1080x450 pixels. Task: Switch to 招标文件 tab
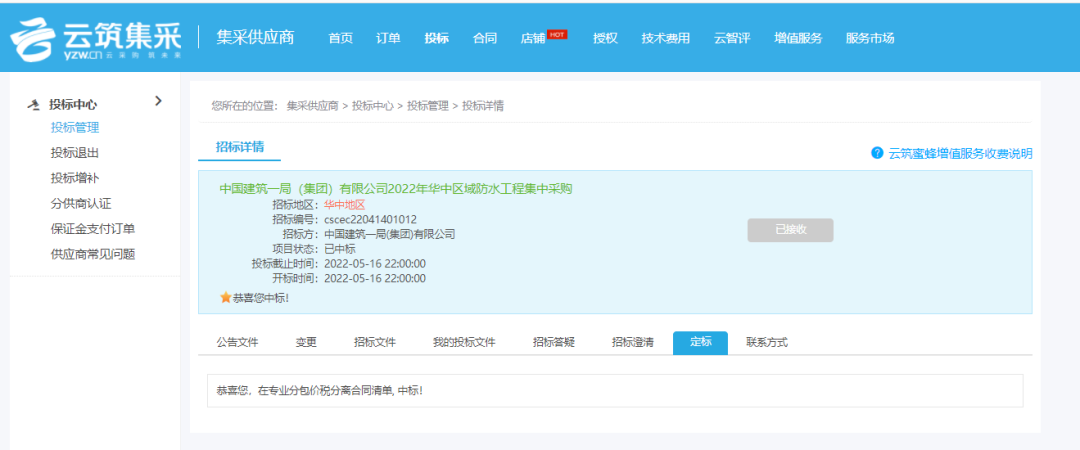point(375,342)
